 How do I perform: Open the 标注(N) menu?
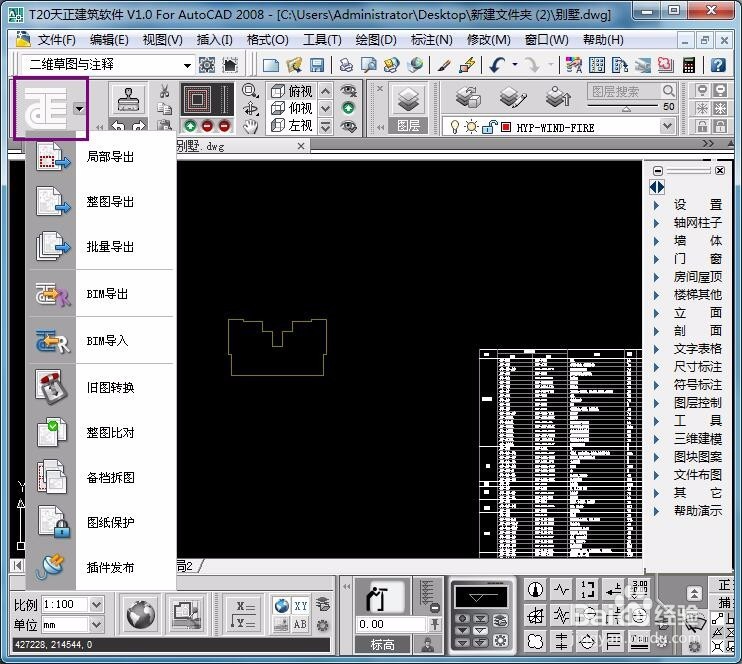(x=431, y=40)
